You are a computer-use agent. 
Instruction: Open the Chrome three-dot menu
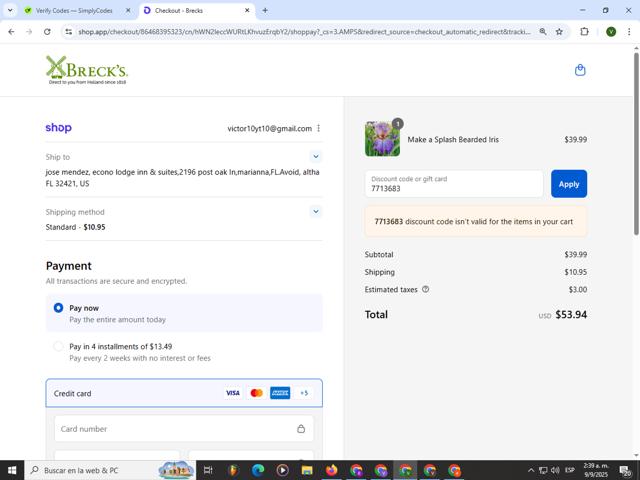click(629, 31)
